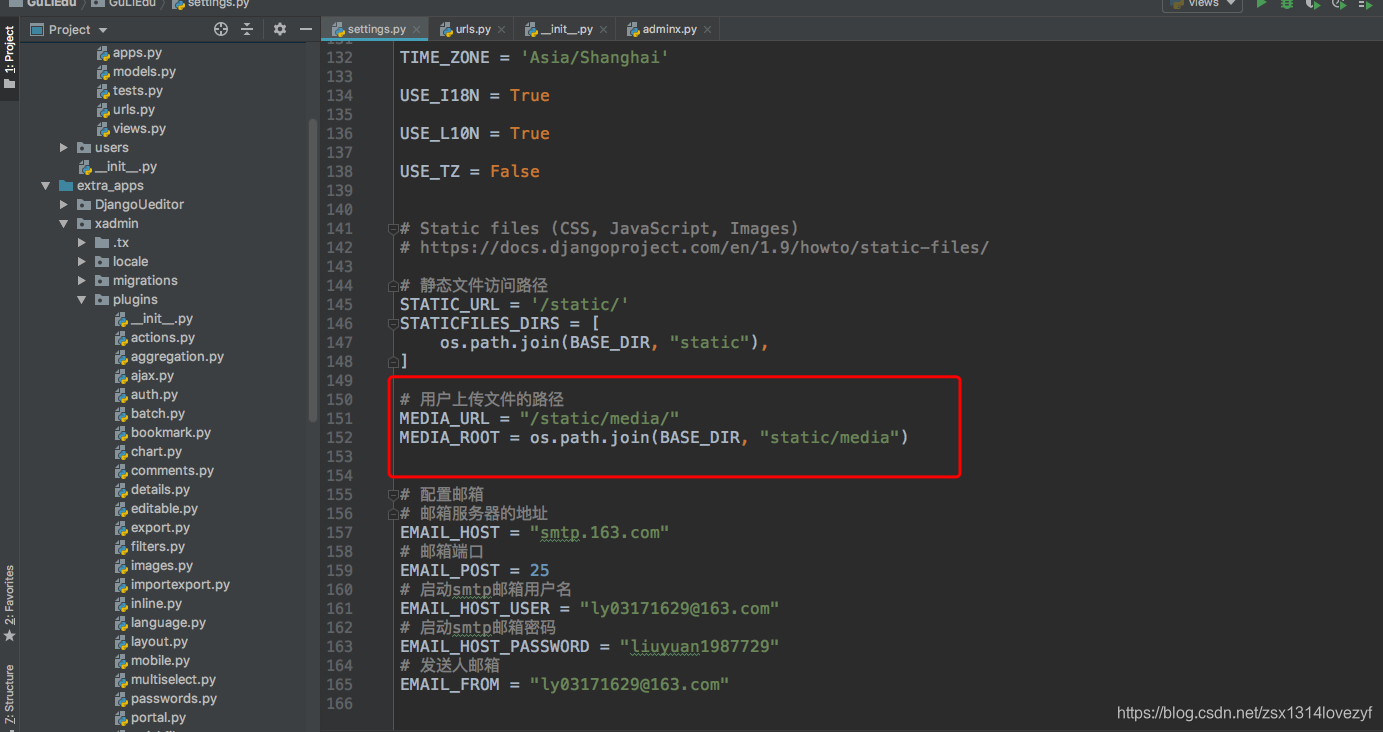Select portal.py in tree

pos(150,718)
